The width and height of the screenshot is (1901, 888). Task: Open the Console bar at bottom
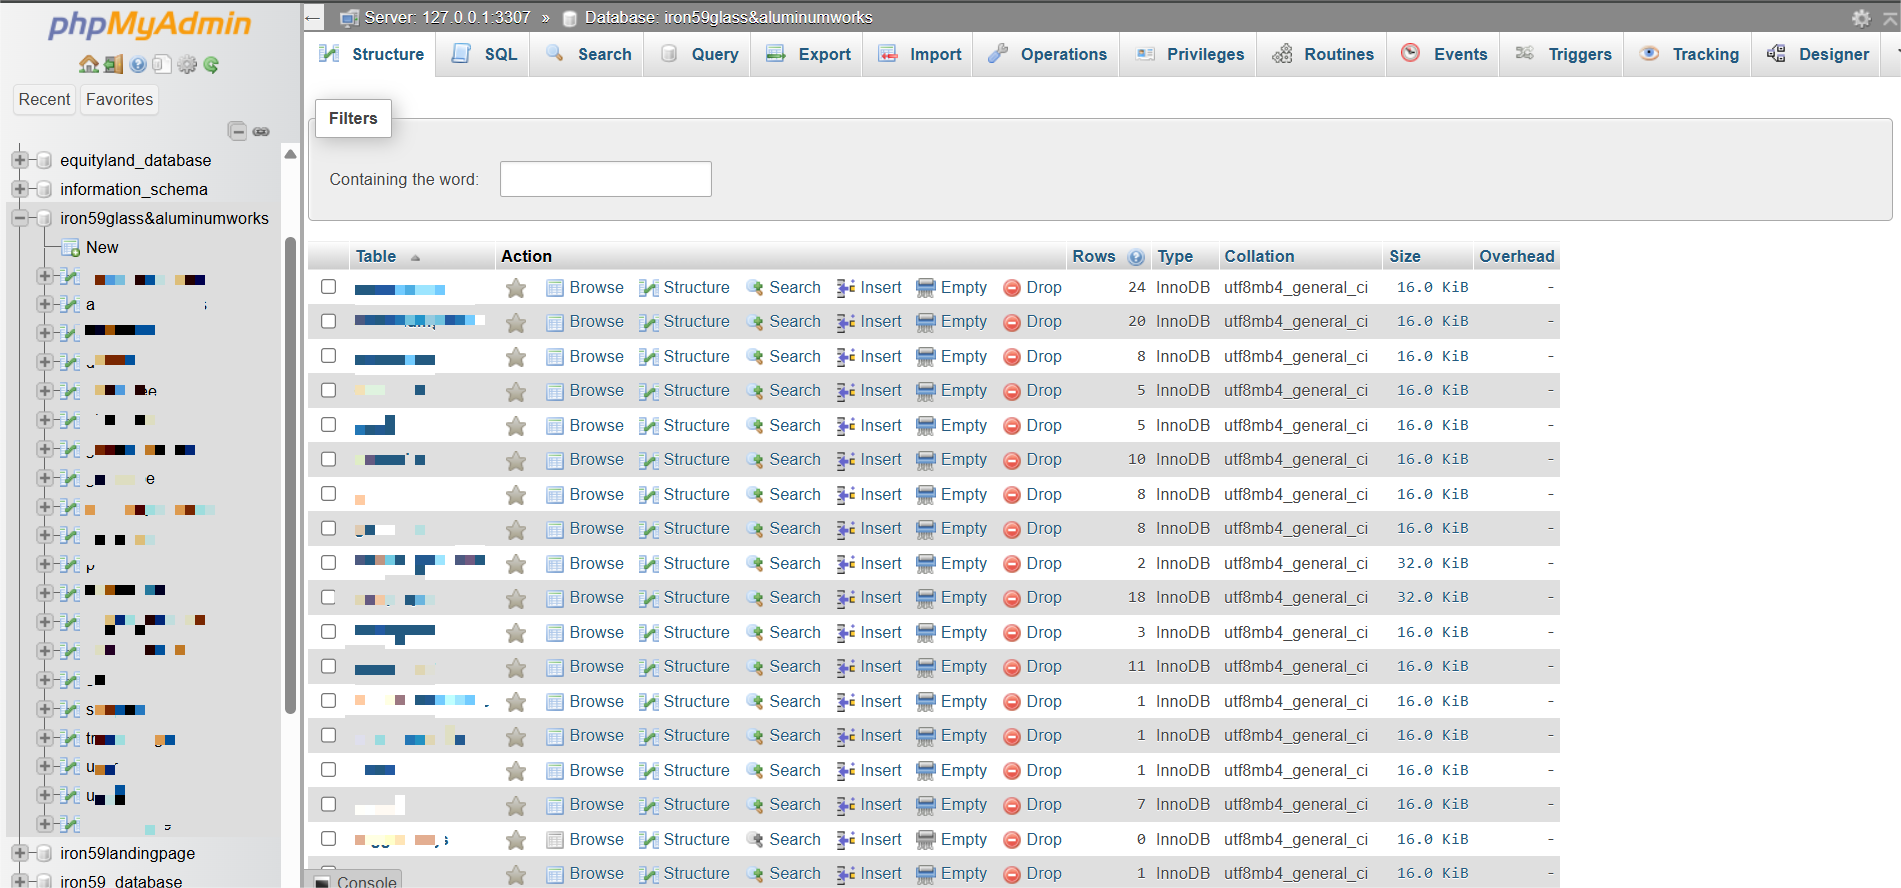coord(355,880)
